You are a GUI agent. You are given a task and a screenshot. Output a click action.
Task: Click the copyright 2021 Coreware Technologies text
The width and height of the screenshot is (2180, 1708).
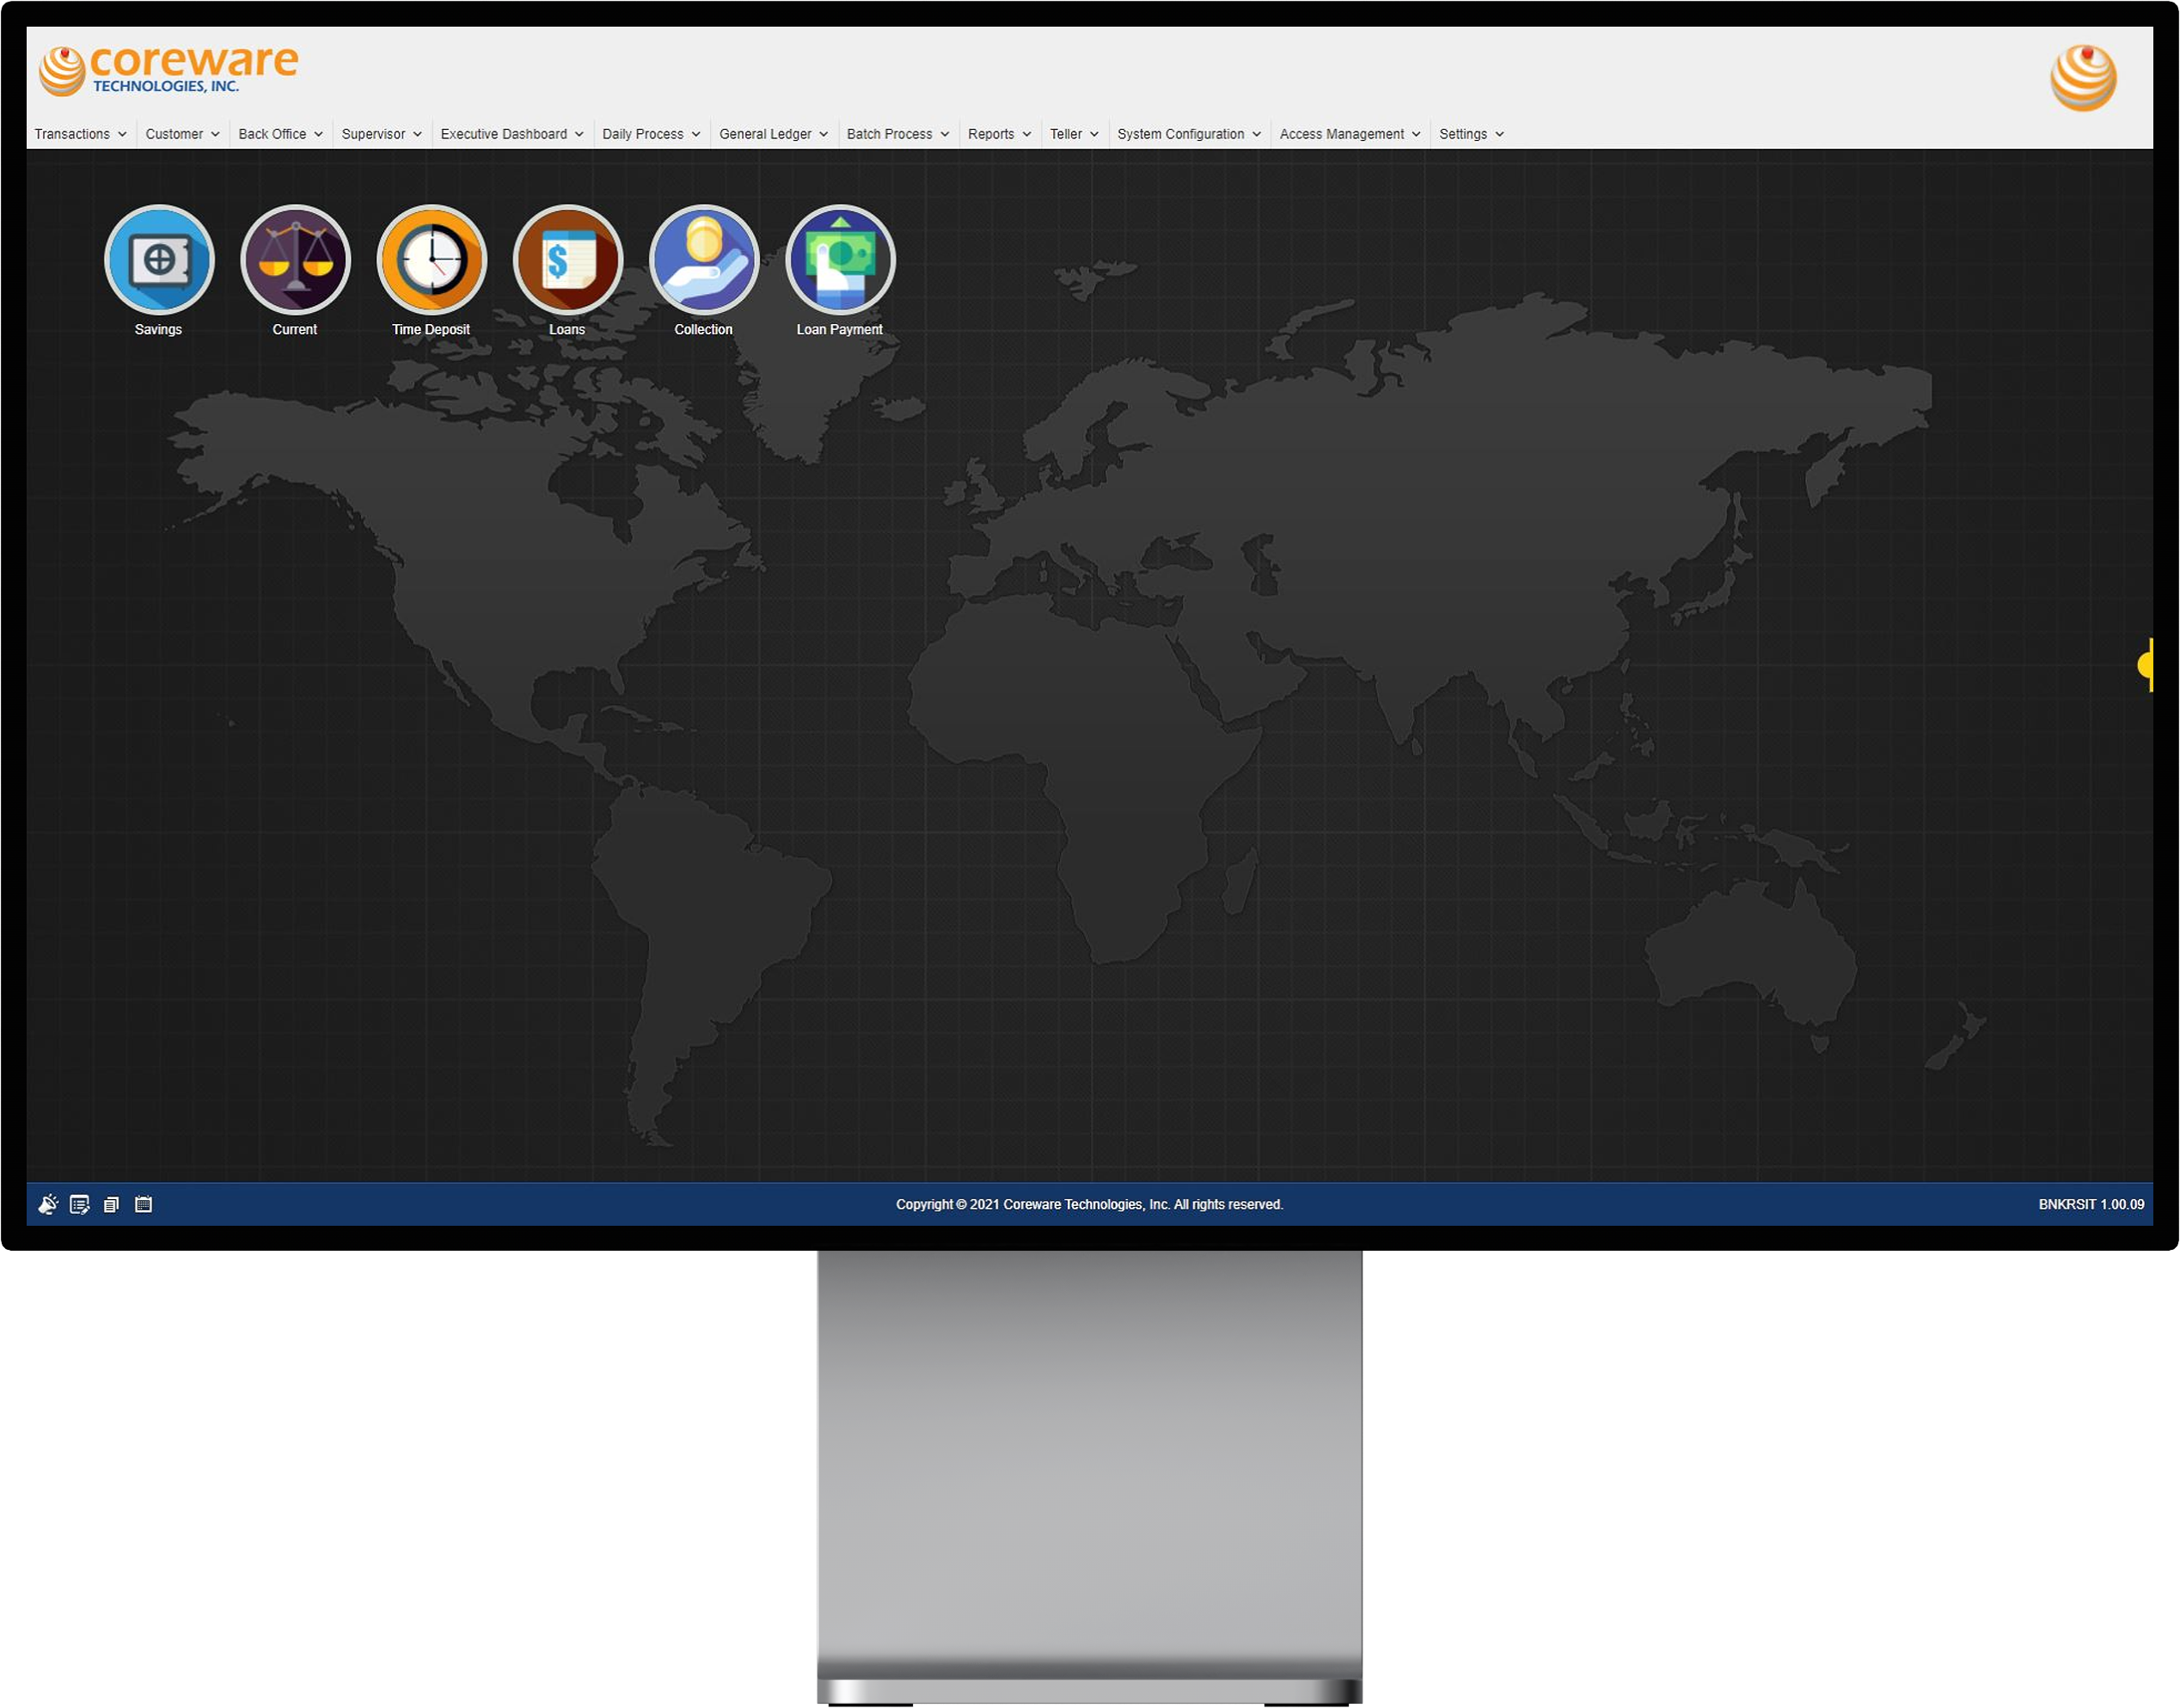[x=1089, y=1204]
